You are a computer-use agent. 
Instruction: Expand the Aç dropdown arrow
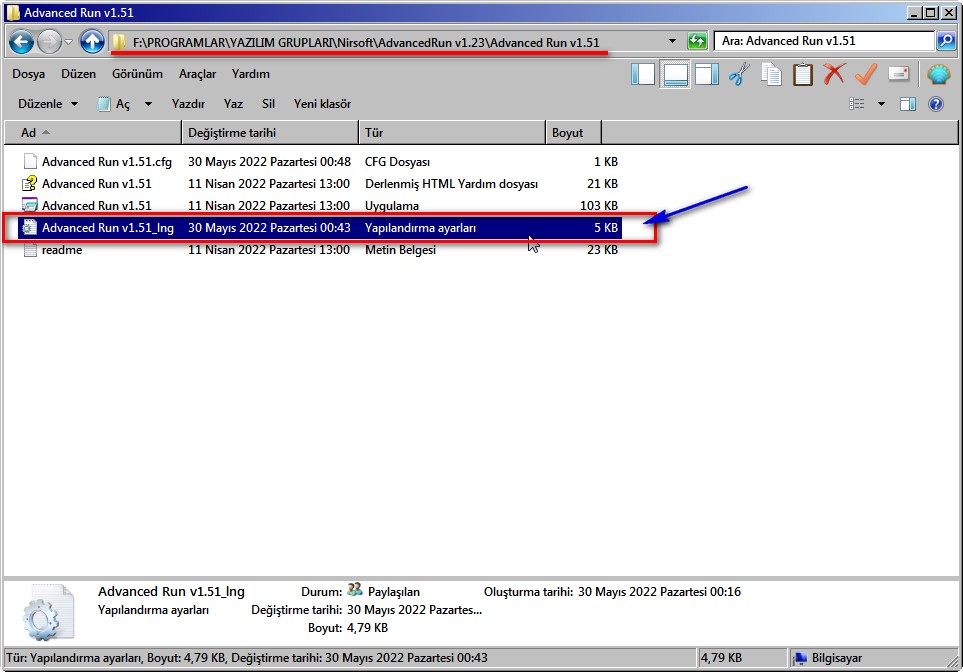point(148,104)
